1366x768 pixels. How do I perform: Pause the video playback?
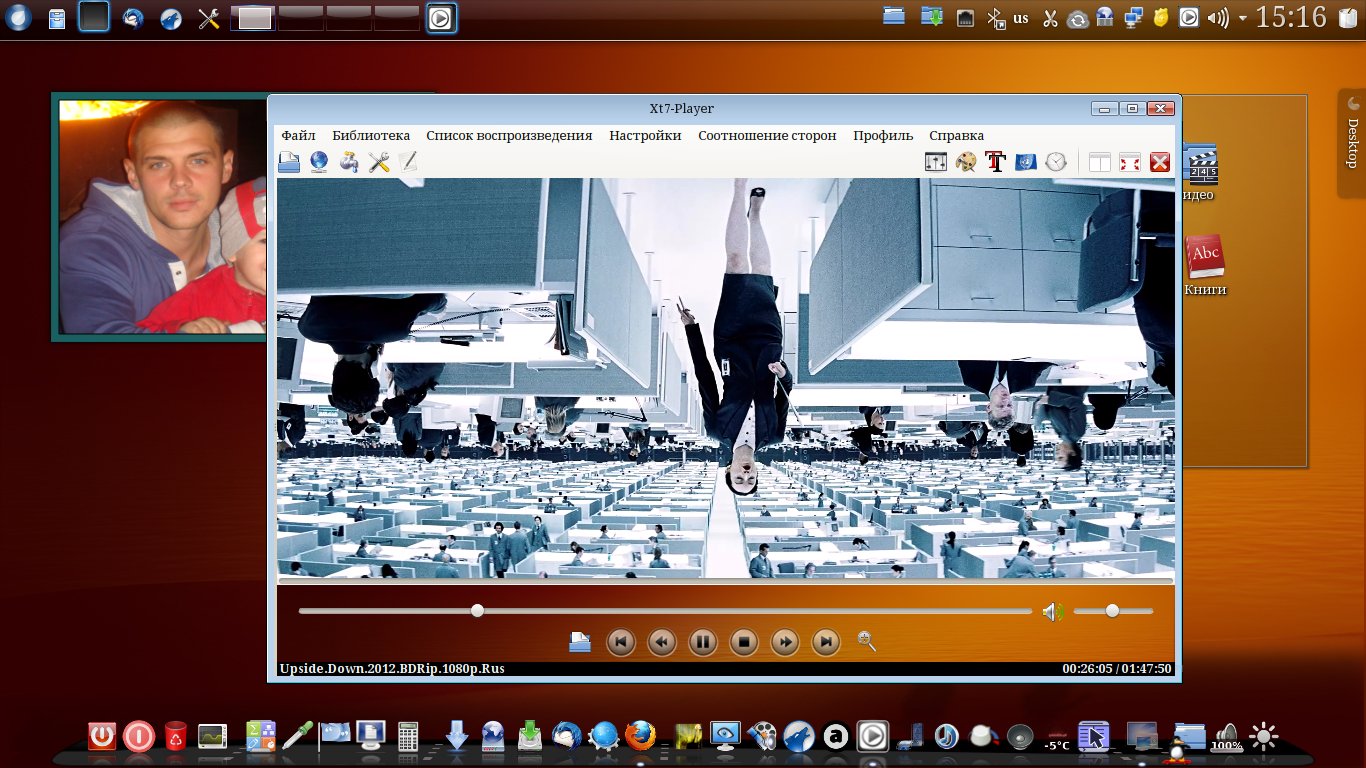tap(703, 642)
